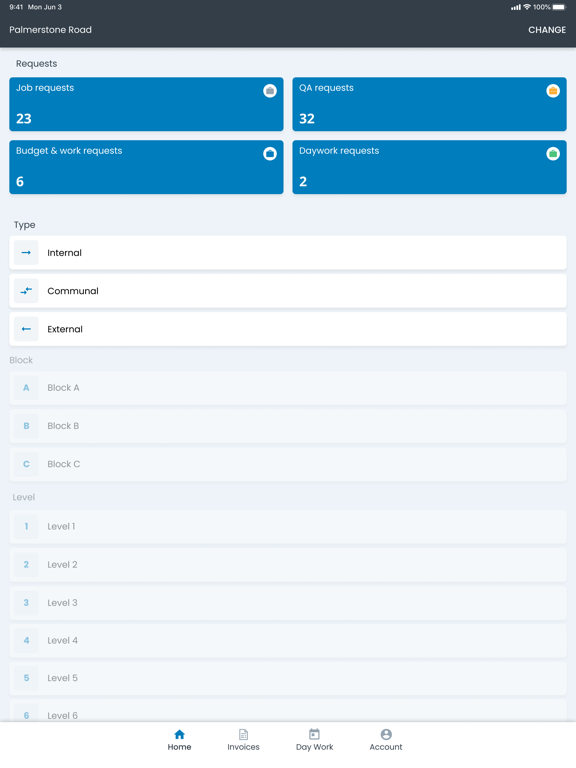Viewport: 576px width, 768px height.
Task: Select the Block C row
Action: click(288, 464)
